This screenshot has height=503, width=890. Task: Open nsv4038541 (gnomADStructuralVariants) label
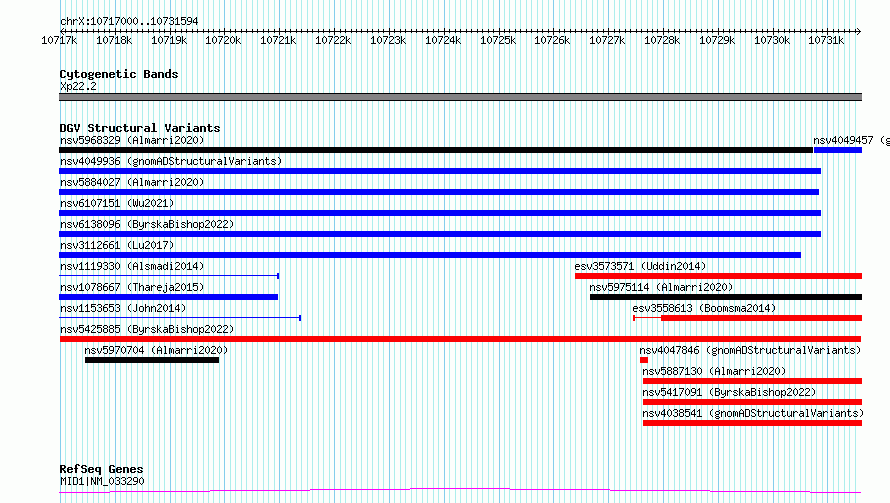(753, 413)
